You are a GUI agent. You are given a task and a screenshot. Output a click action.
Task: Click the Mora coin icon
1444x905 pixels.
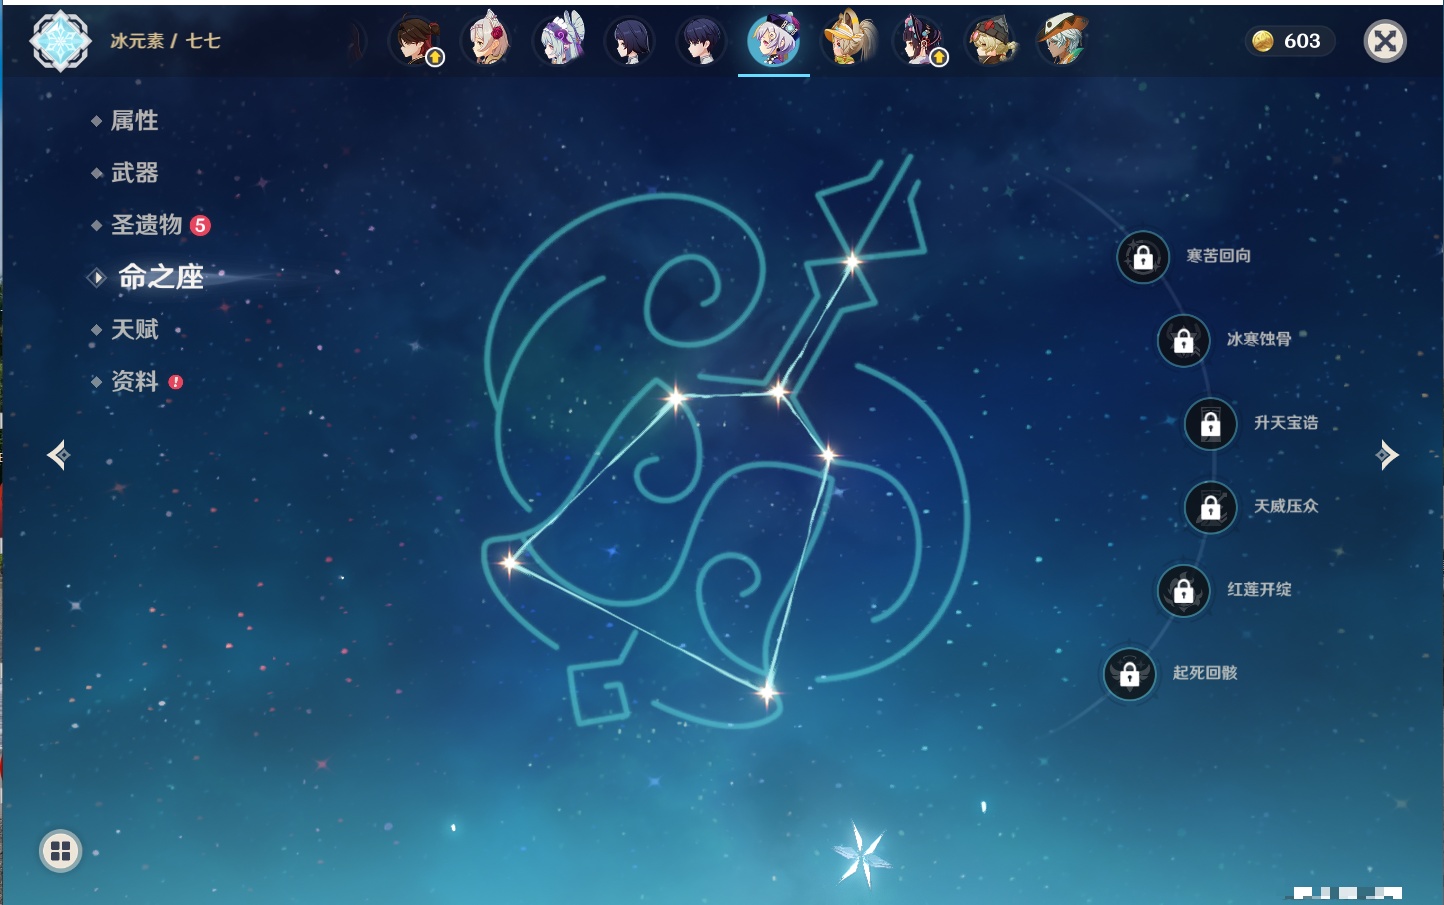1263,41
